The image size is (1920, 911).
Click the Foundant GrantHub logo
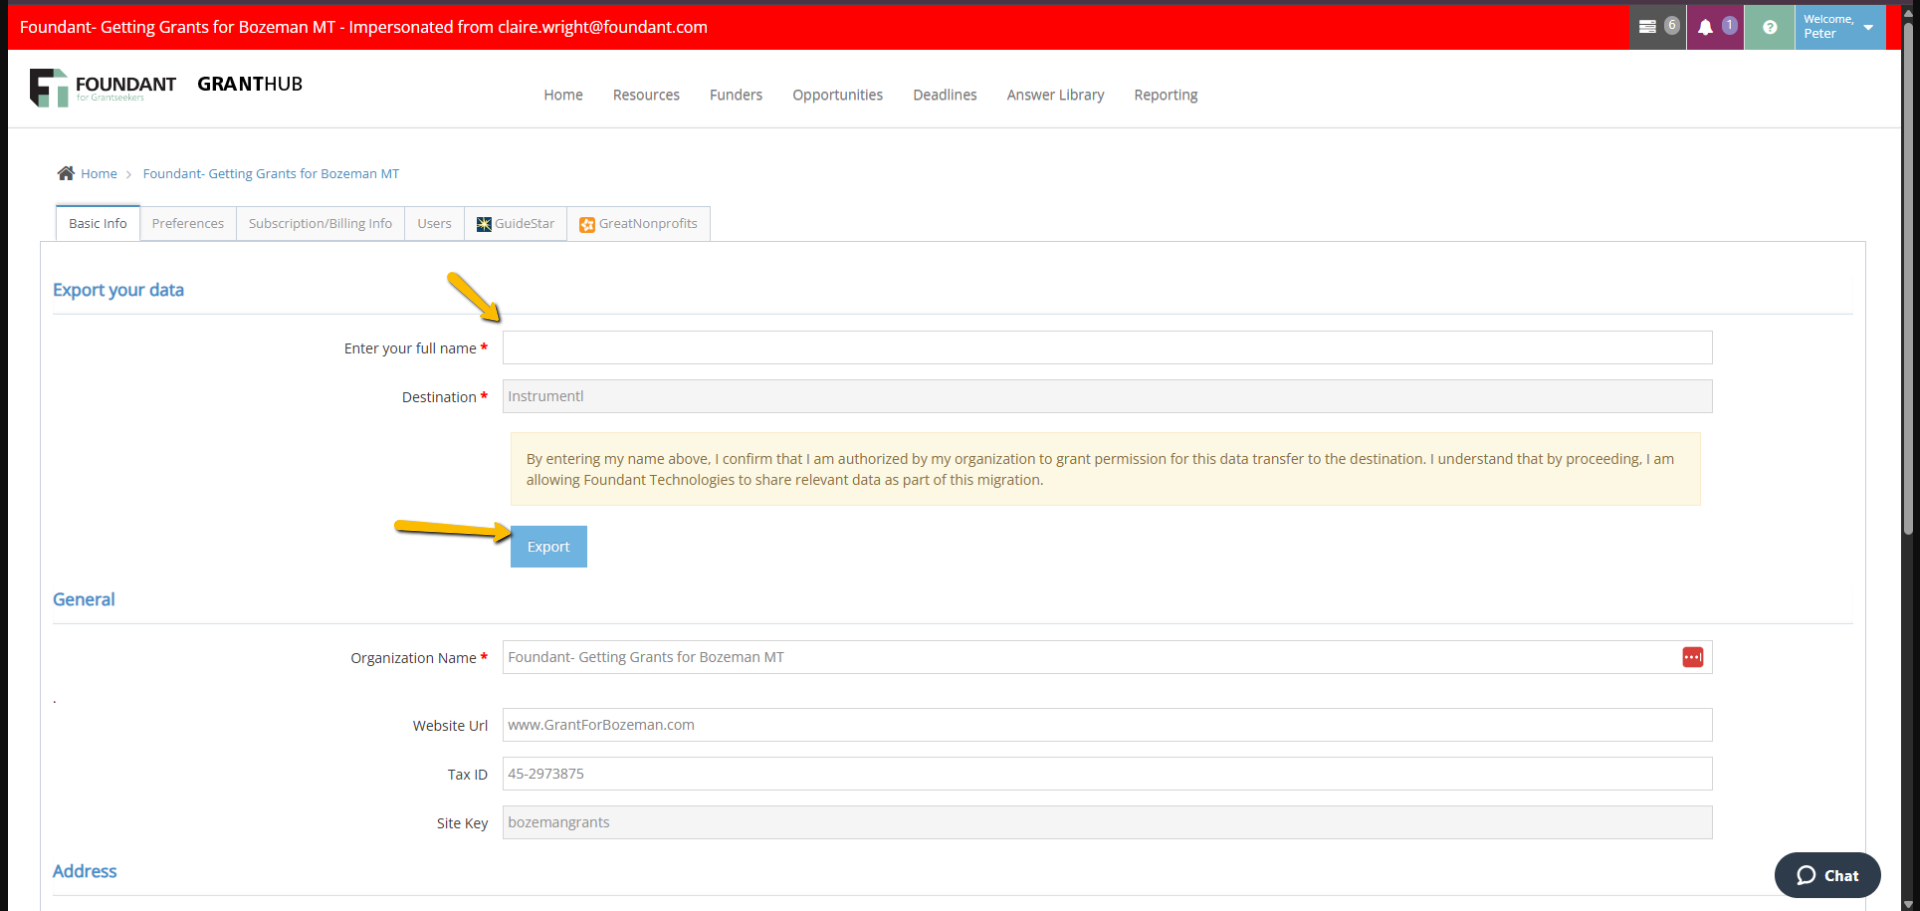(x=166, y=87)
